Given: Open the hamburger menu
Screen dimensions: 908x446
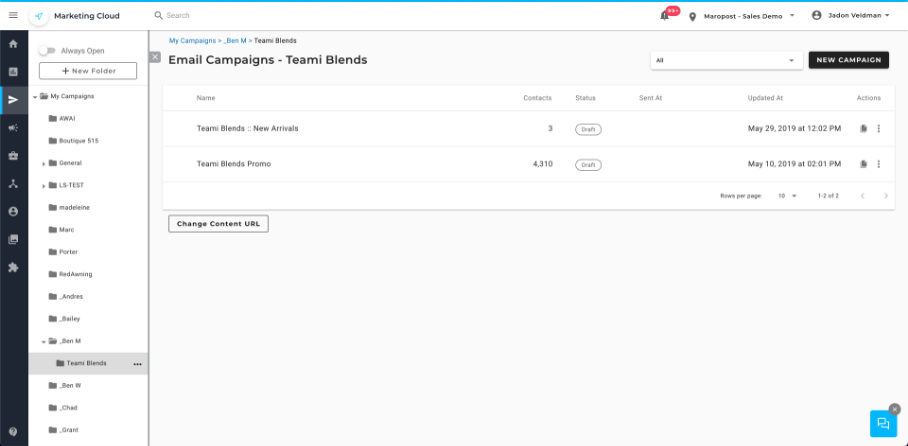Looking at the screenshot, I should (13, 16).
